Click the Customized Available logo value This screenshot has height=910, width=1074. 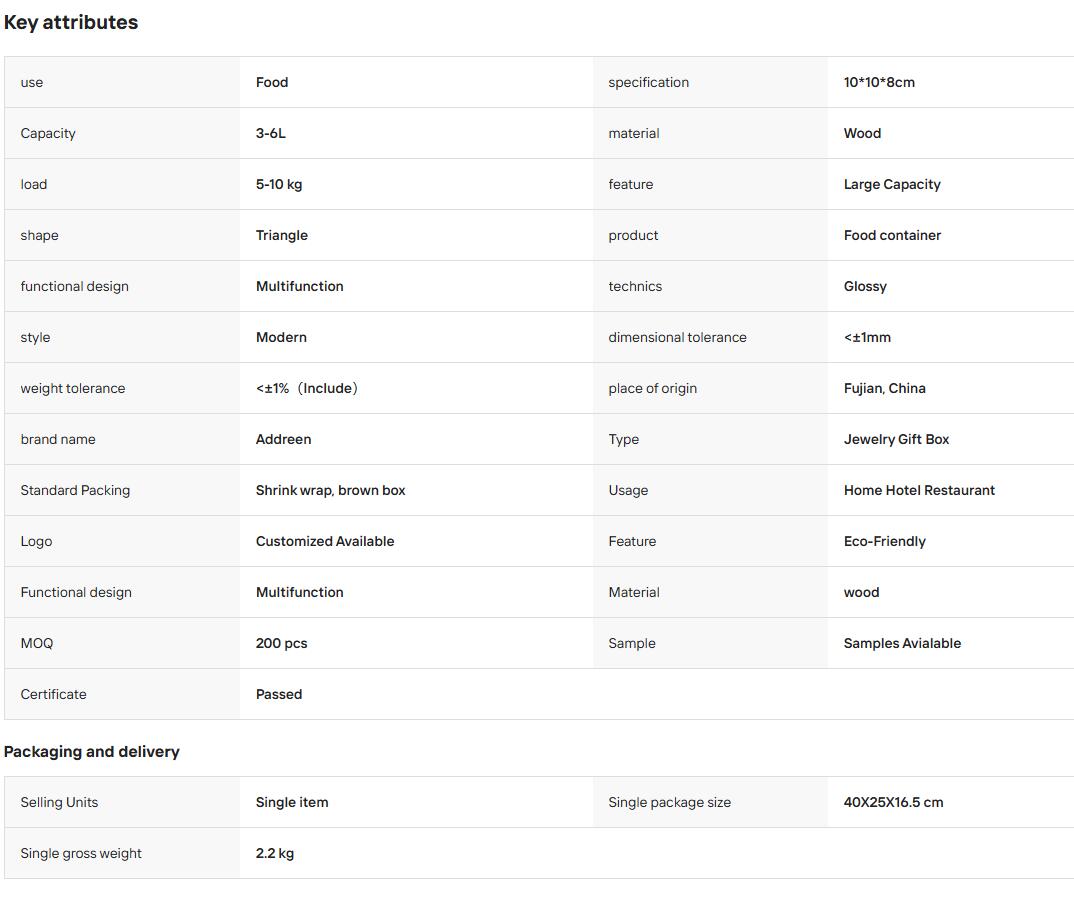pyautogui.click(x=325, y=542)
